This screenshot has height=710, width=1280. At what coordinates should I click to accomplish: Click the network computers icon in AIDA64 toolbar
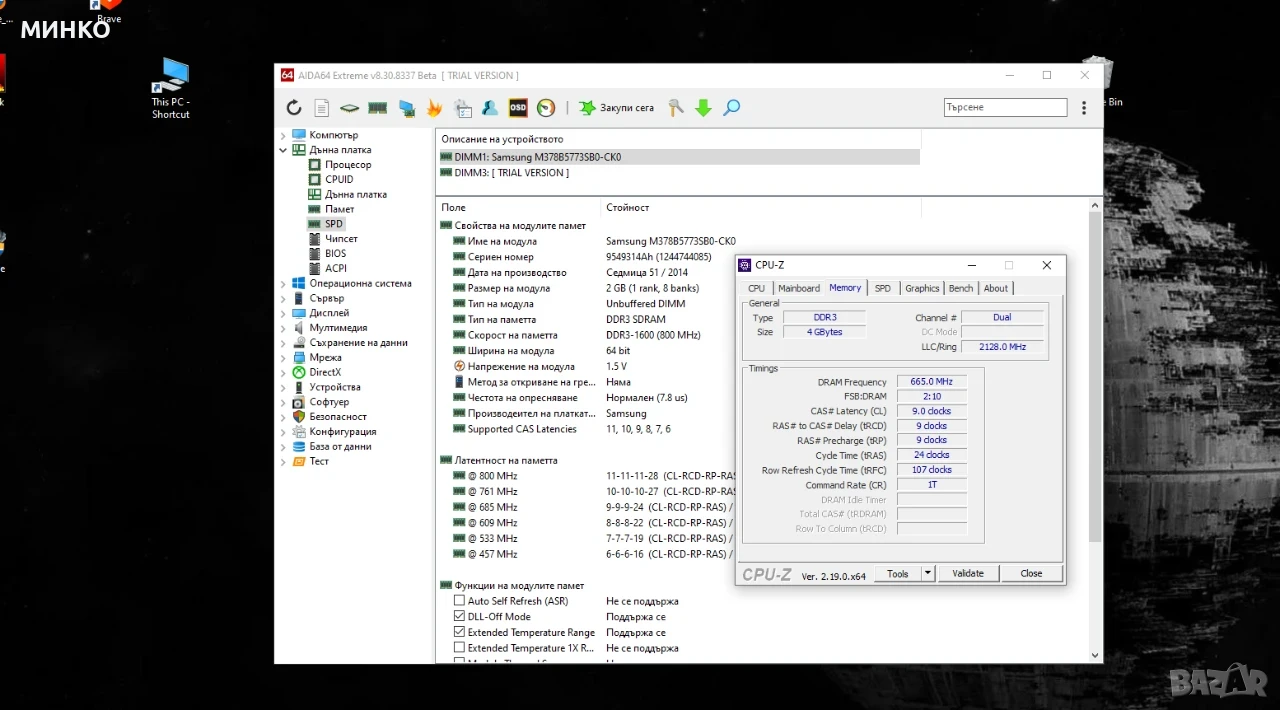406,108
